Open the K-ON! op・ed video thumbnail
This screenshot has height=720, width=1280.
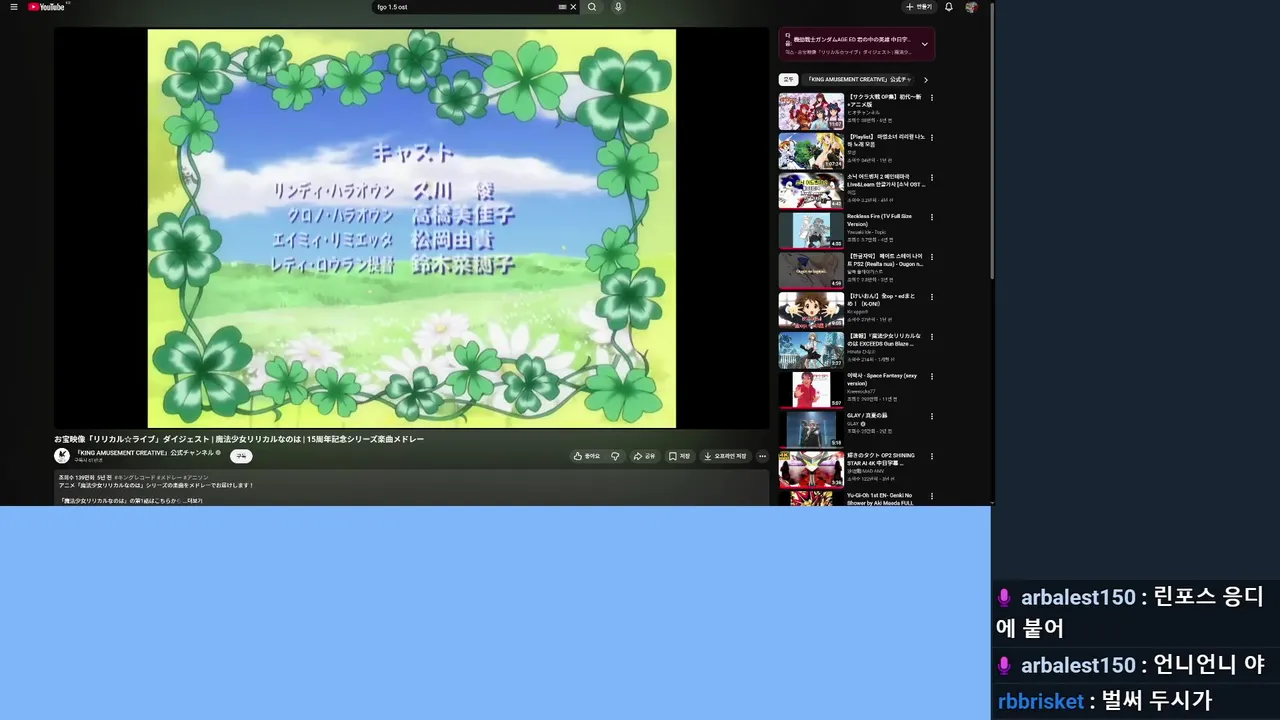point(811,310)
